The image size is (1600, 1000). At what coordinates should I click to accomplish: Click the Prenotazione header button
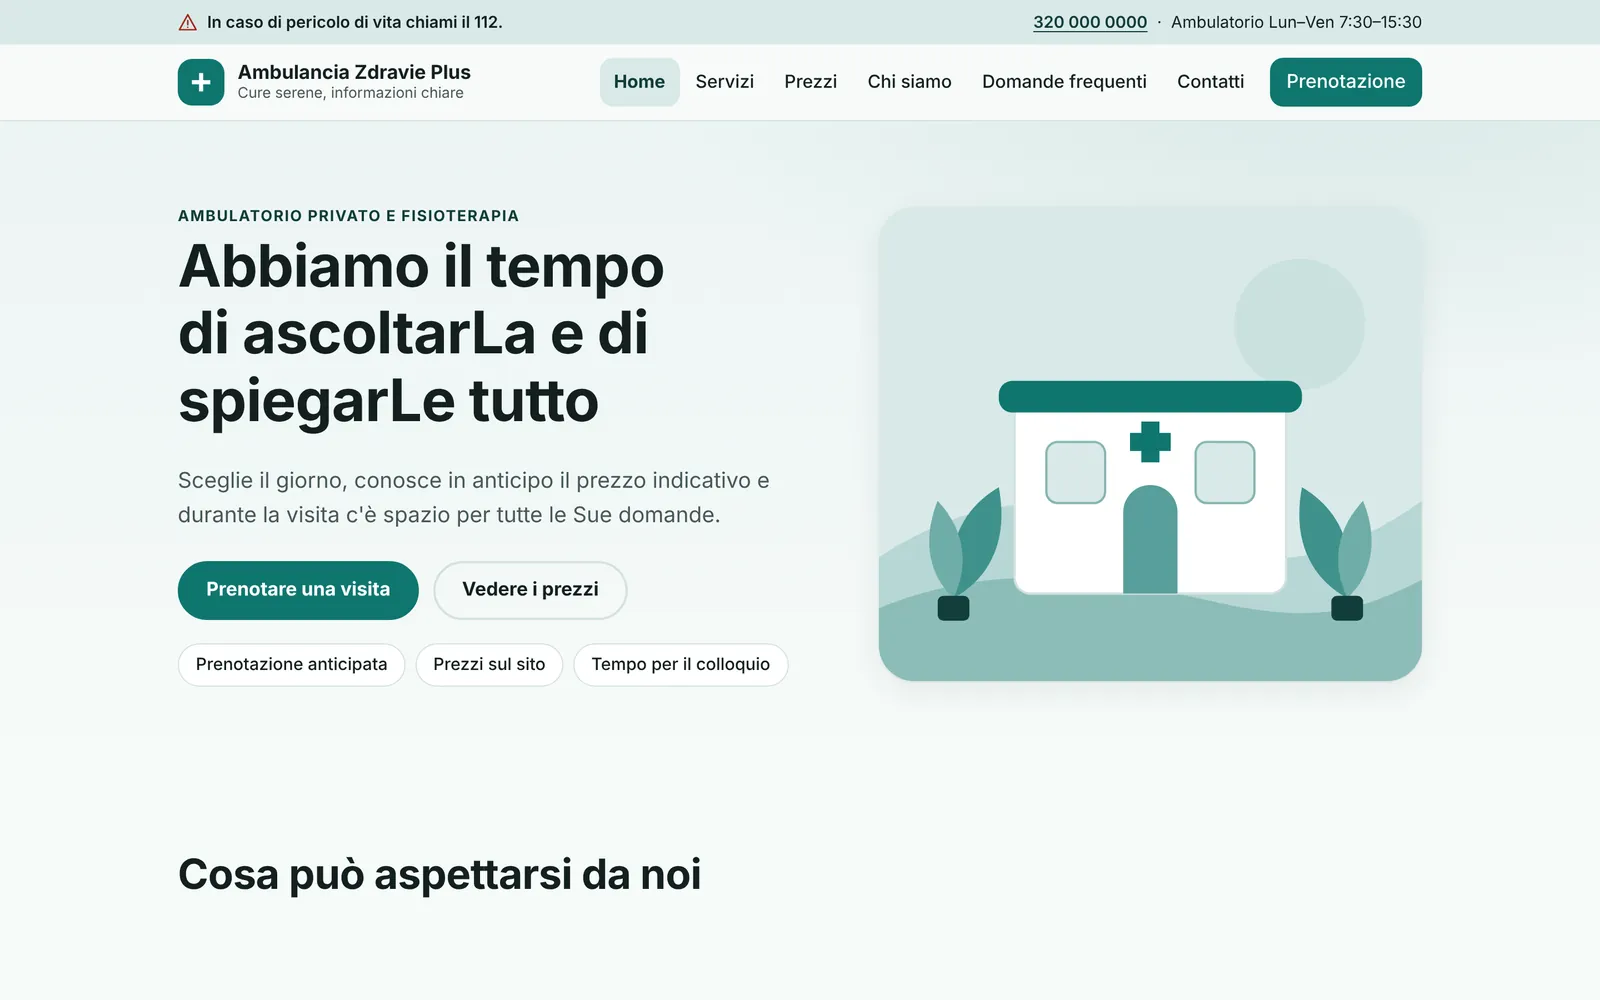coord(1346,82)
